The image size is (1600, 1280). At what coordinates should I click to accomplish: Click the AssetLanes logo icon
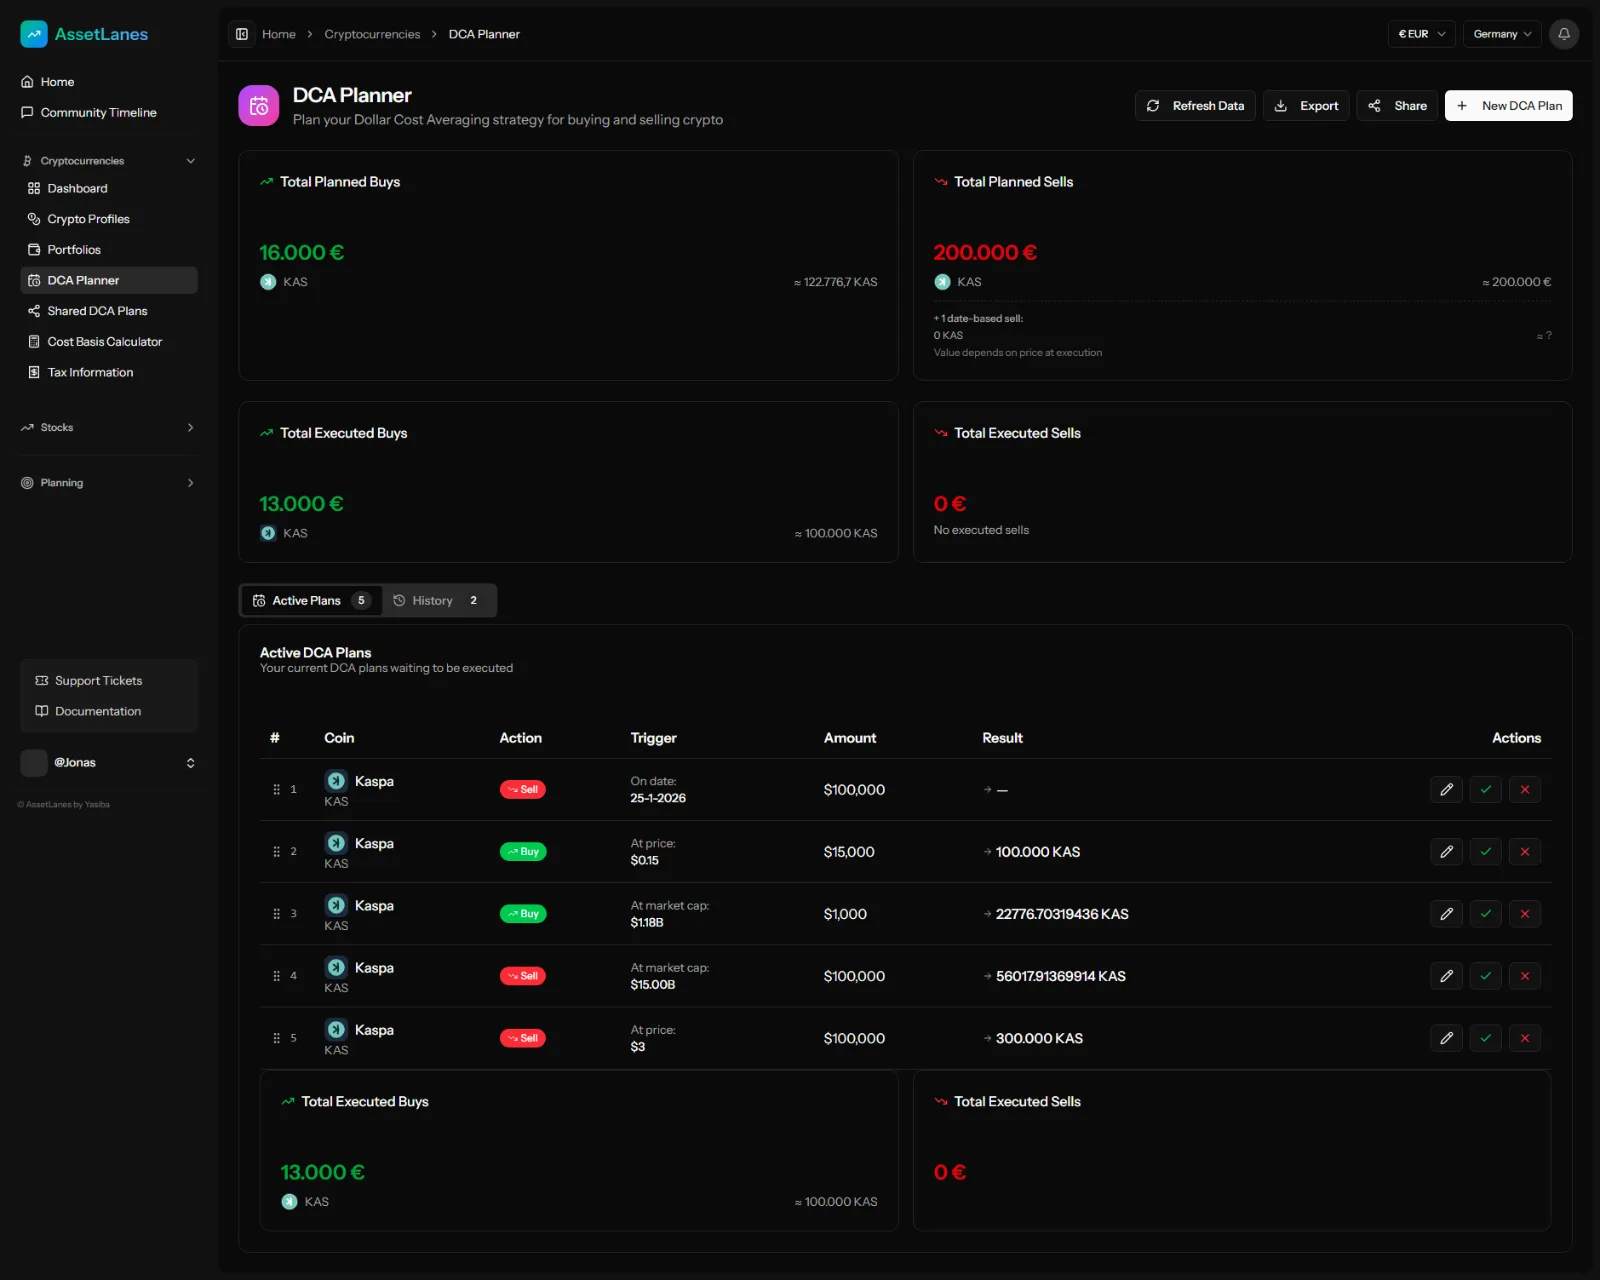coord(34,34)
